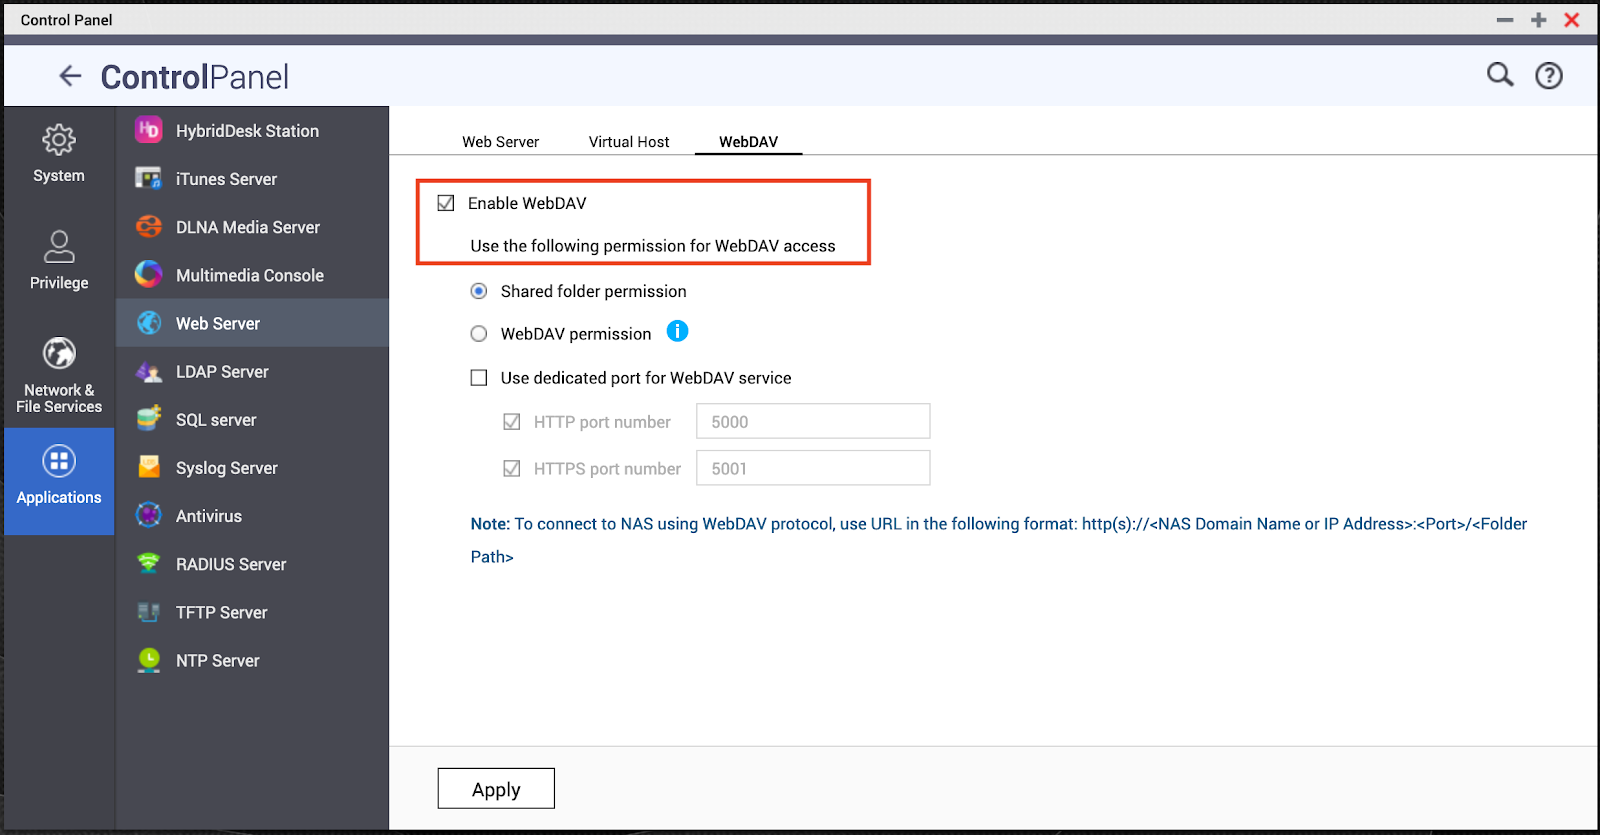
Task: Select the WebDAV tab
Action: 748,142
